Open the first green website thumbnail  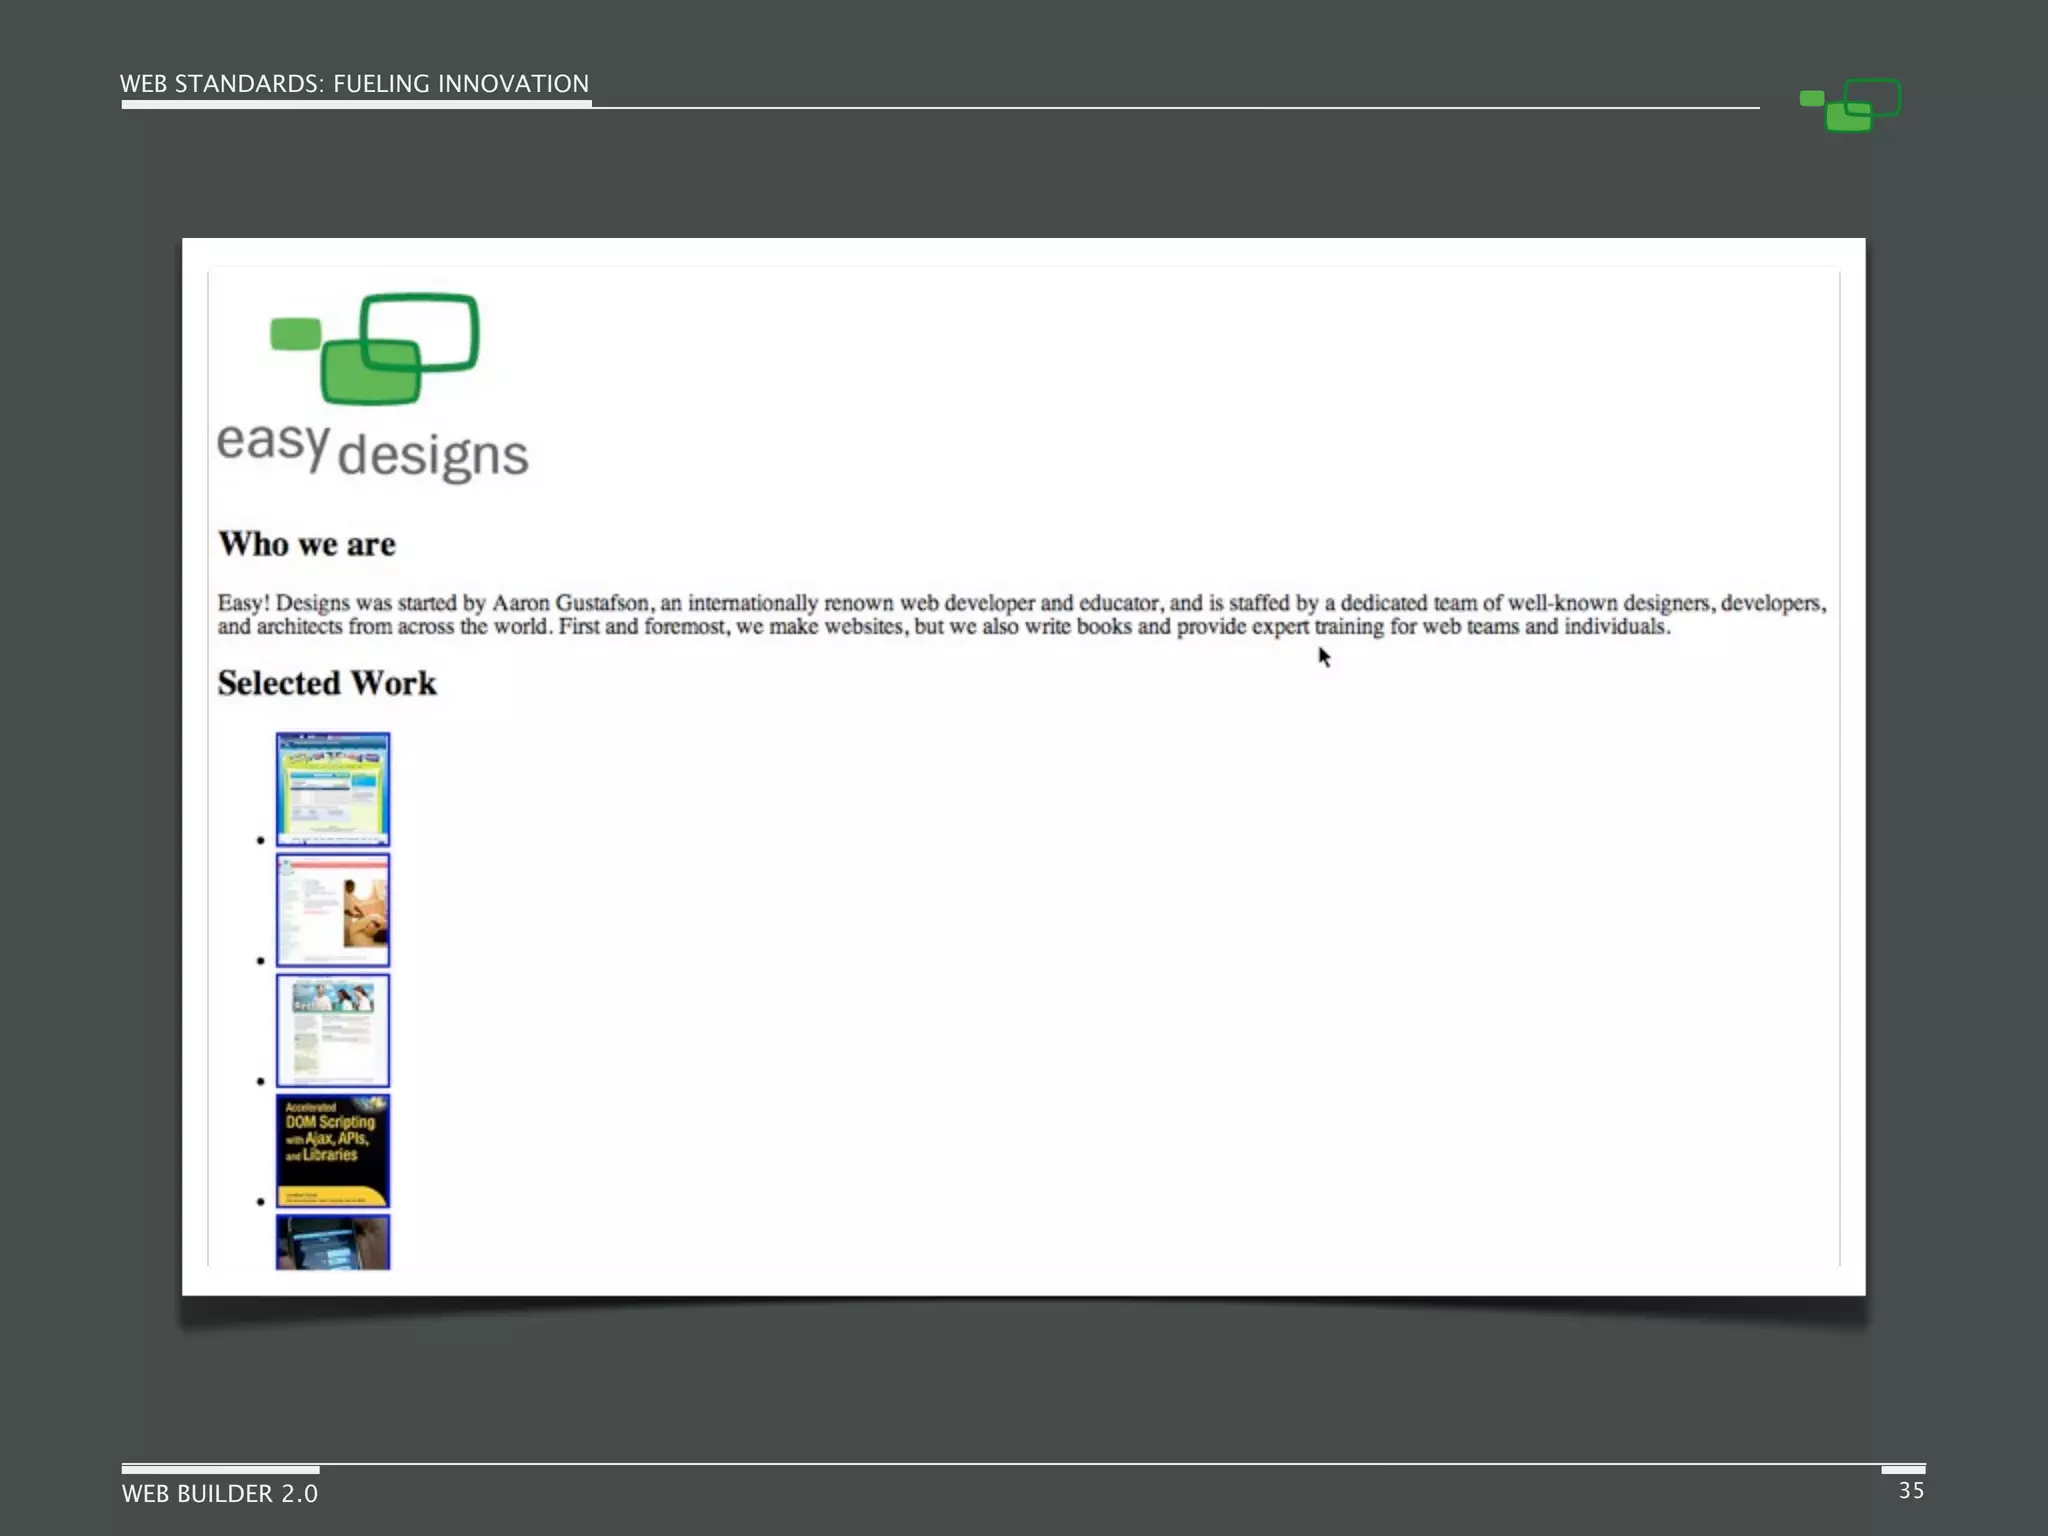click(332, 789)
